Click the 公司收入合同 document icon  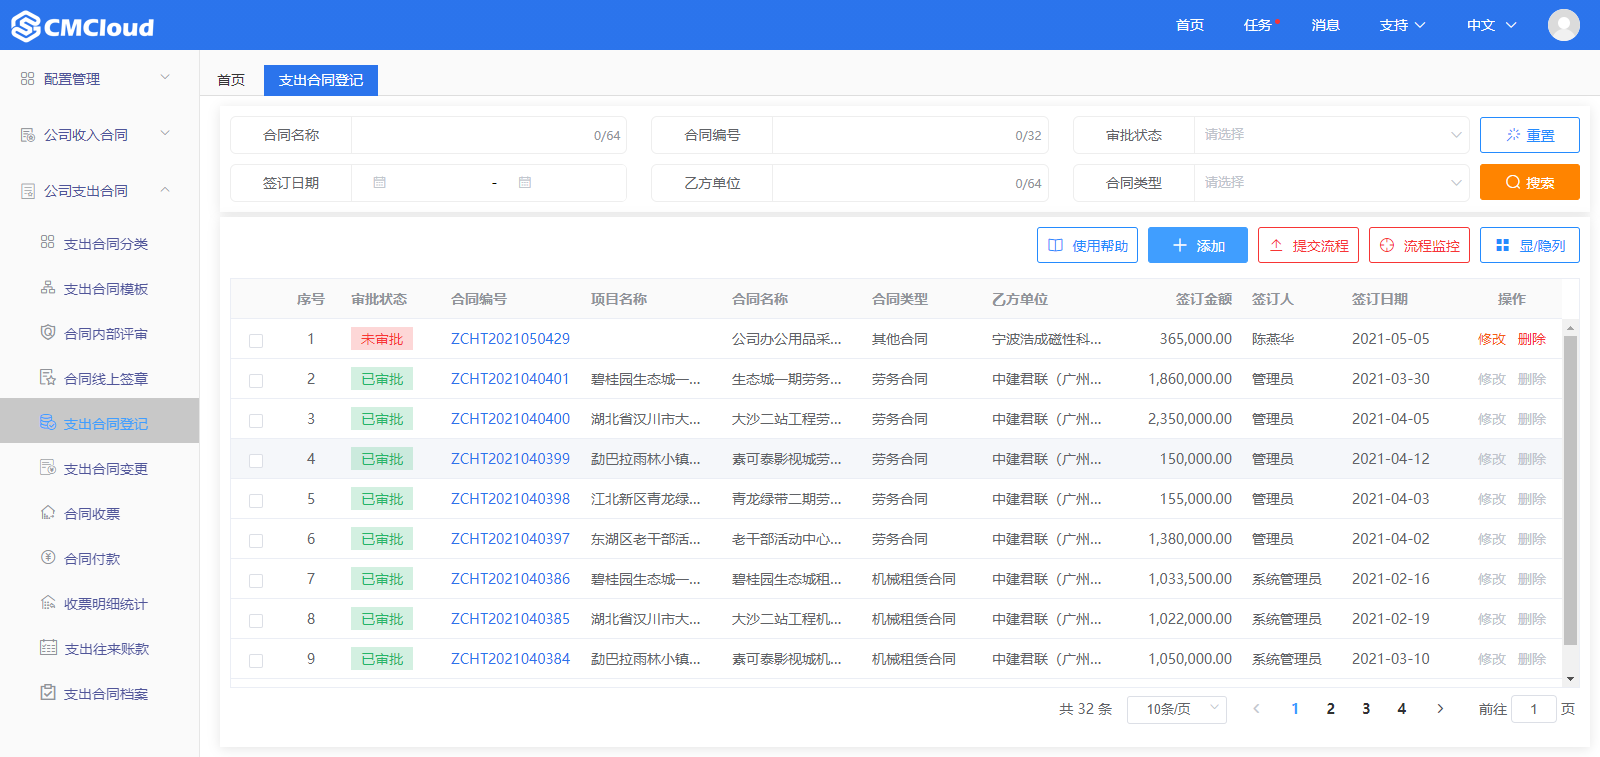28,134
